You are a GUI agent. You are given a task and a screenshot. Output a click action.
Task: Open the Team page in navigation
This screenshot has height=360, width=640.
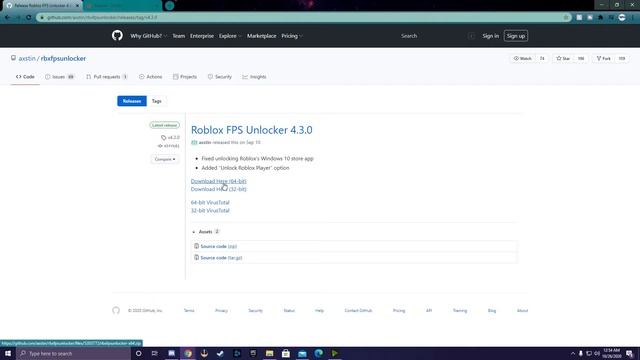point(178,36)
